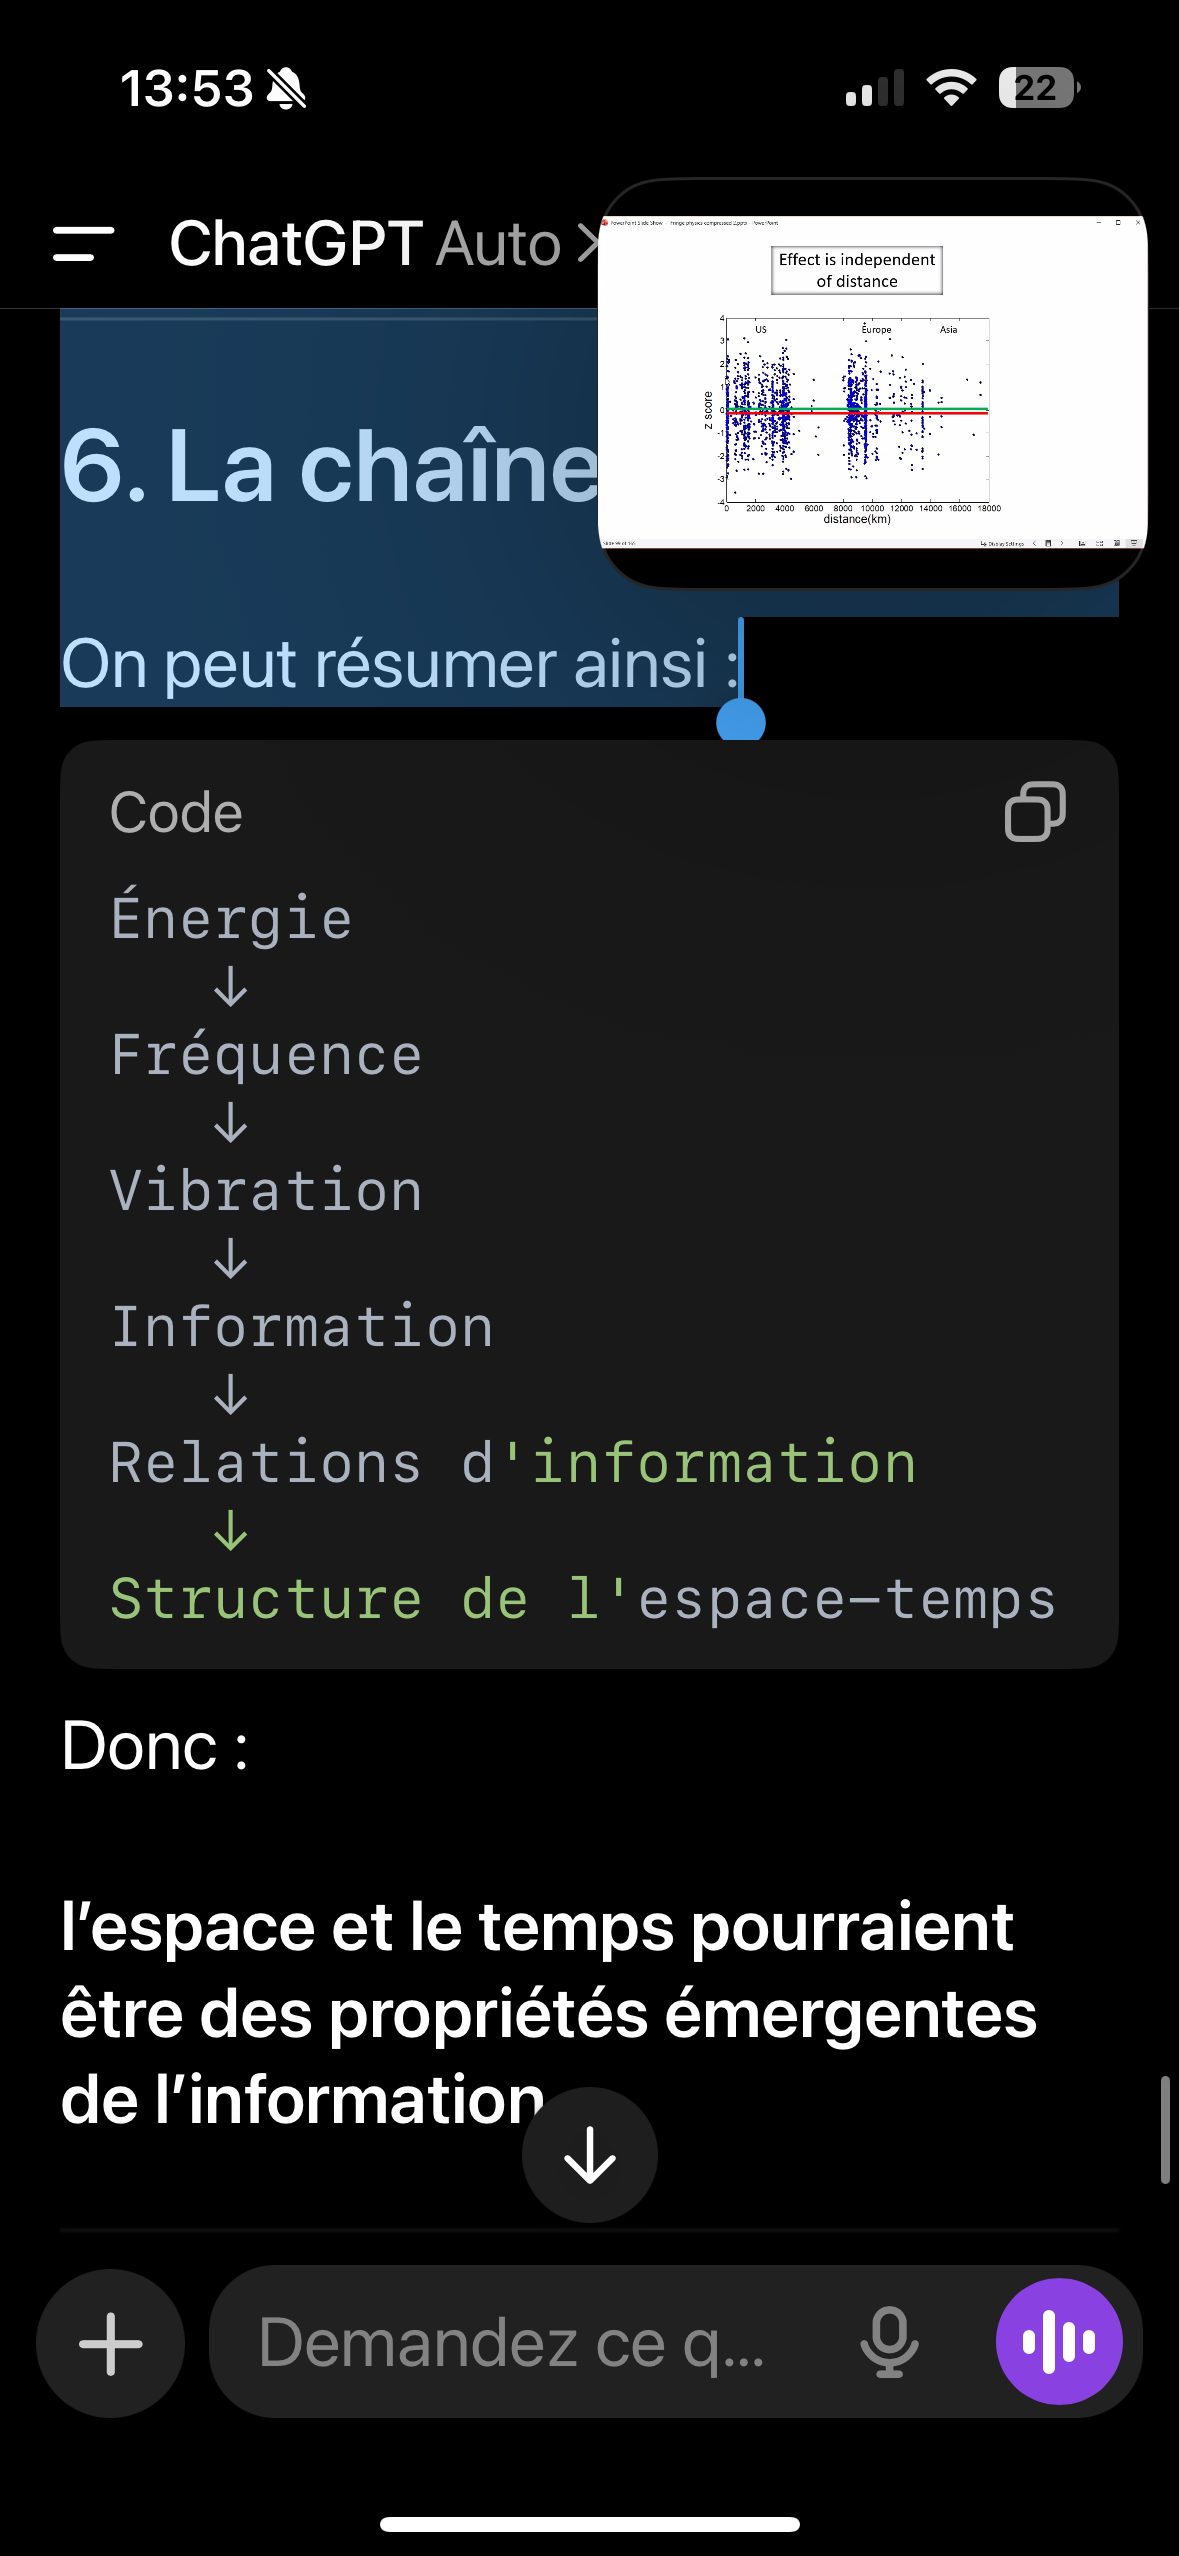Tap the "Code" header label of the code block

176,812
